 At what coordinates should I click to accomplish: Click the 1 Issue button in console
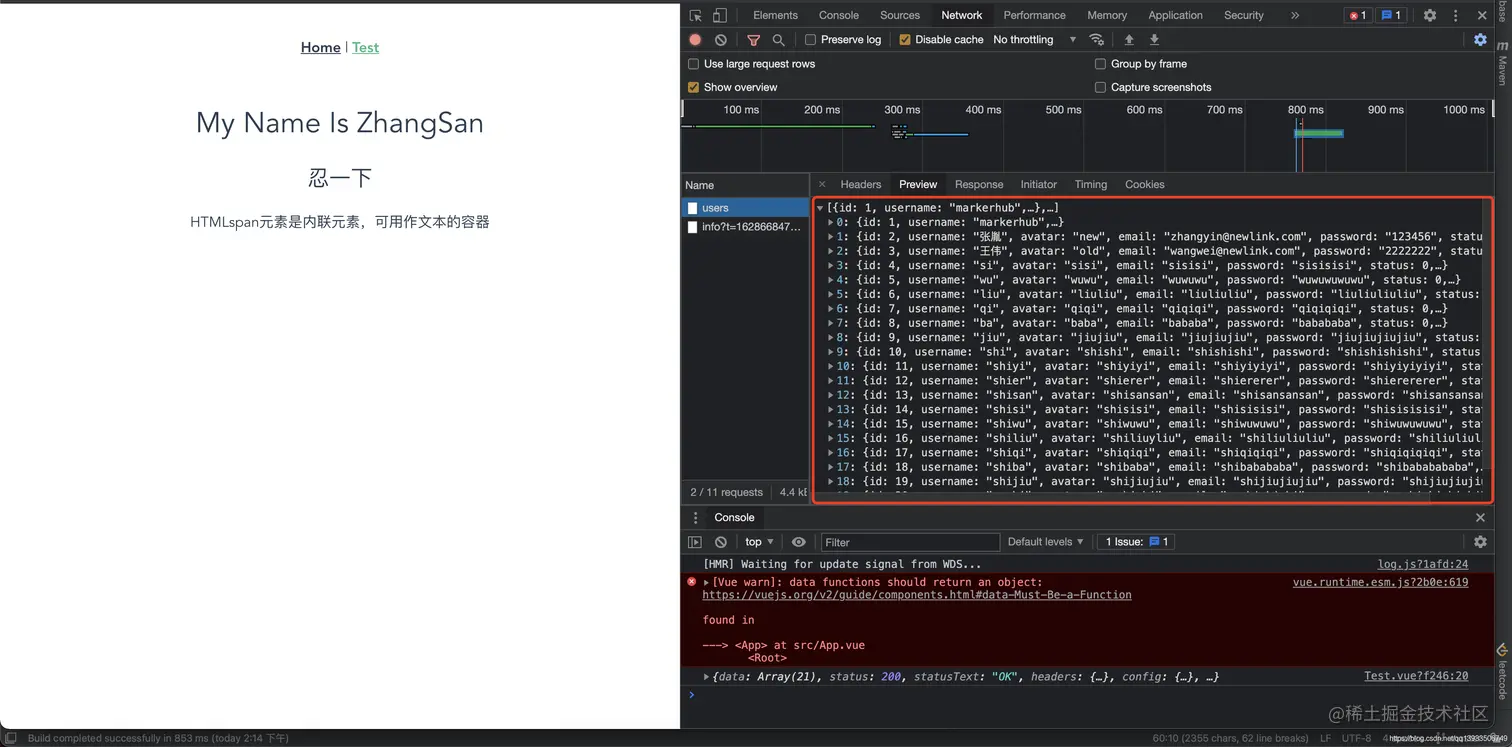coord(1136,542)
